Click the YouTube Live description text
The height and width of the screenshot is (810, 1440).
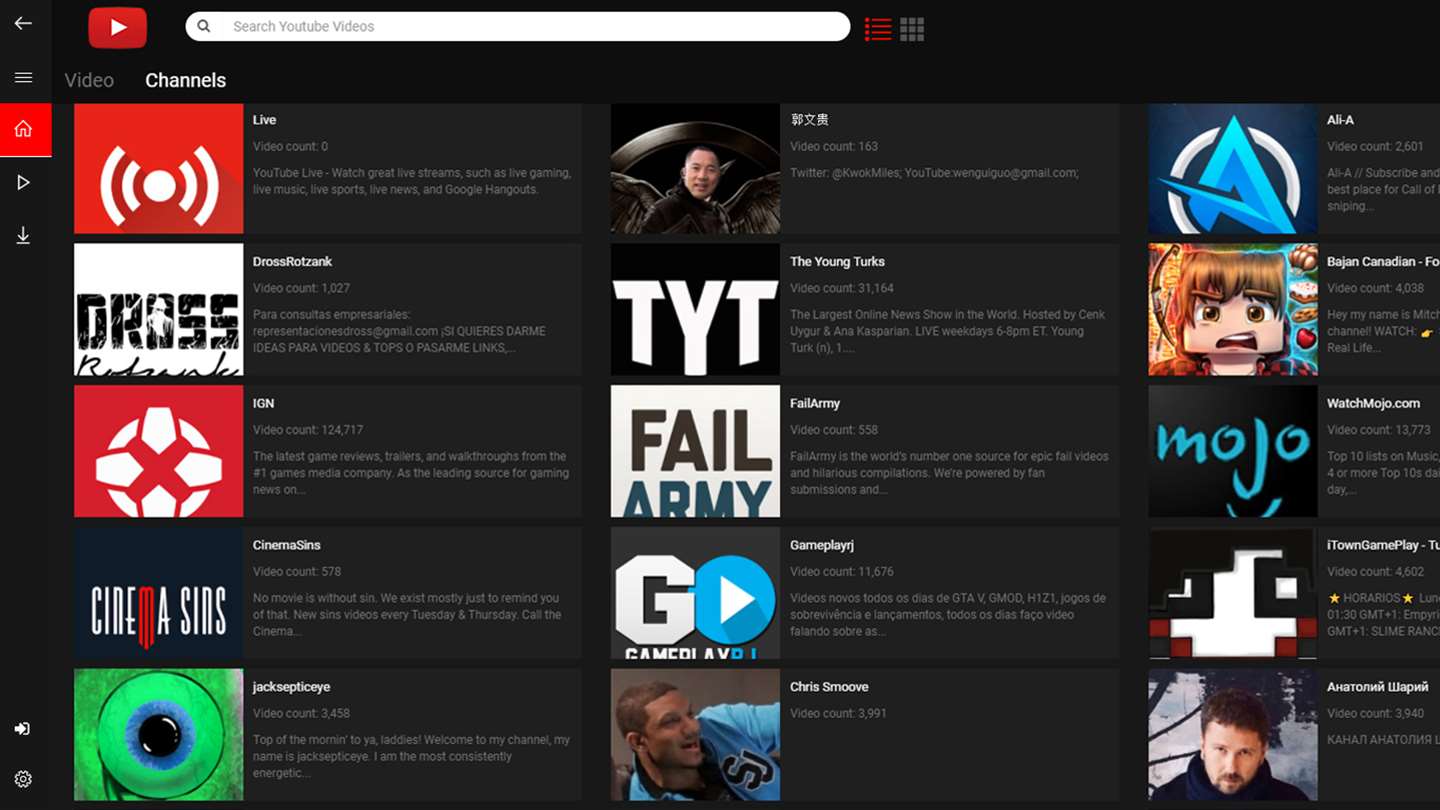coord(412,181)
